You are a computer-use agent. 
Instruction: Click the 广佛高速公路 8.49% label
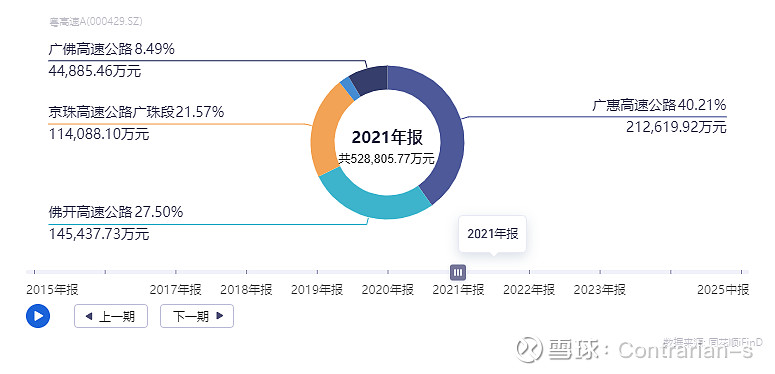(112, 49)
